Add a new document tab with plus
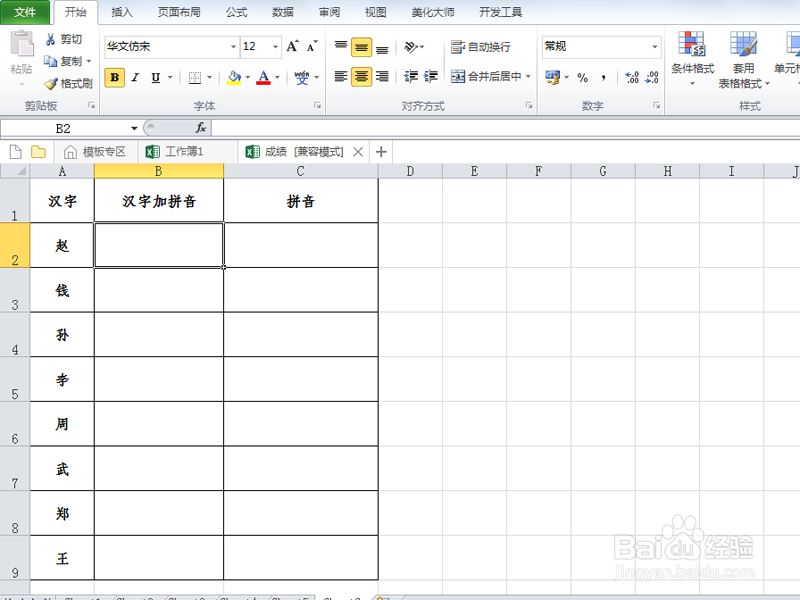This screenshot has height=600, width=800. point(381,152)
